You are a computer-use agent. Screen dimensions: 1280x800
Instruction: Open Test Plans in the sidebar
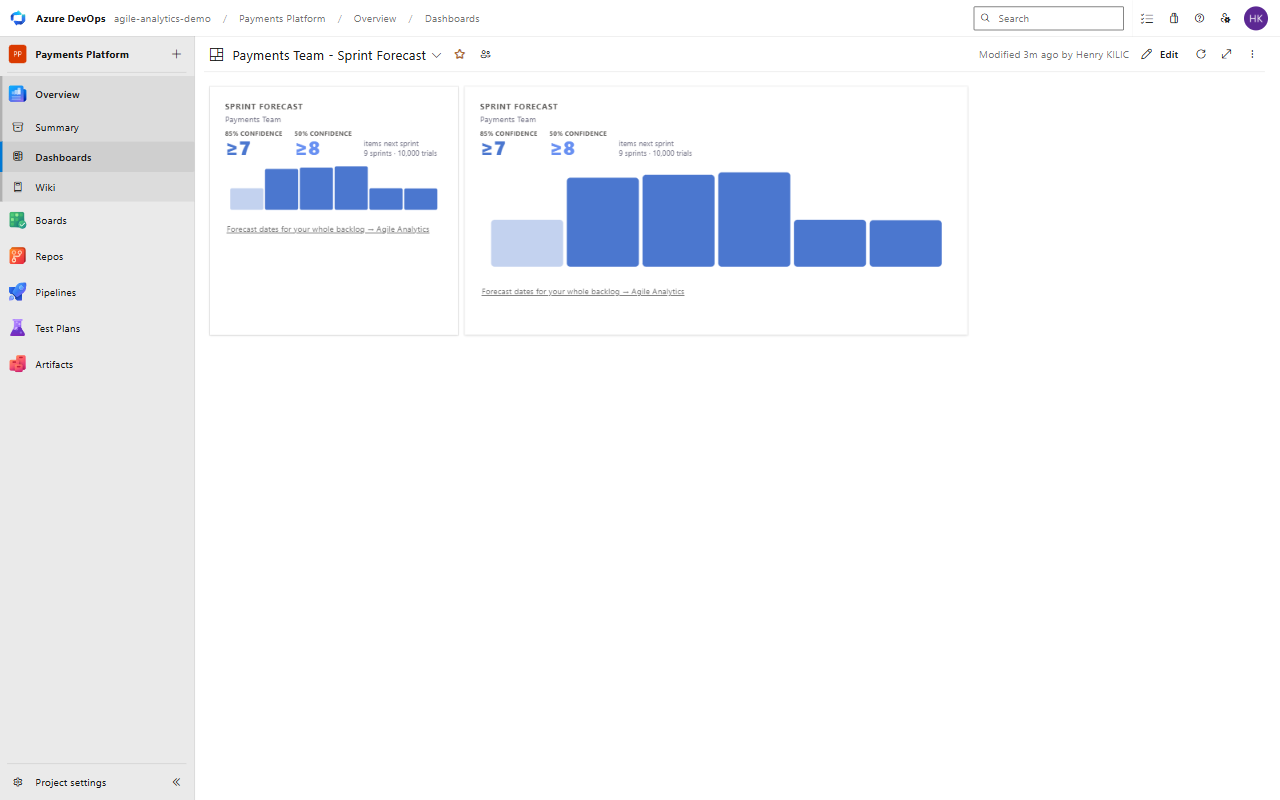(x=97, y=328)
